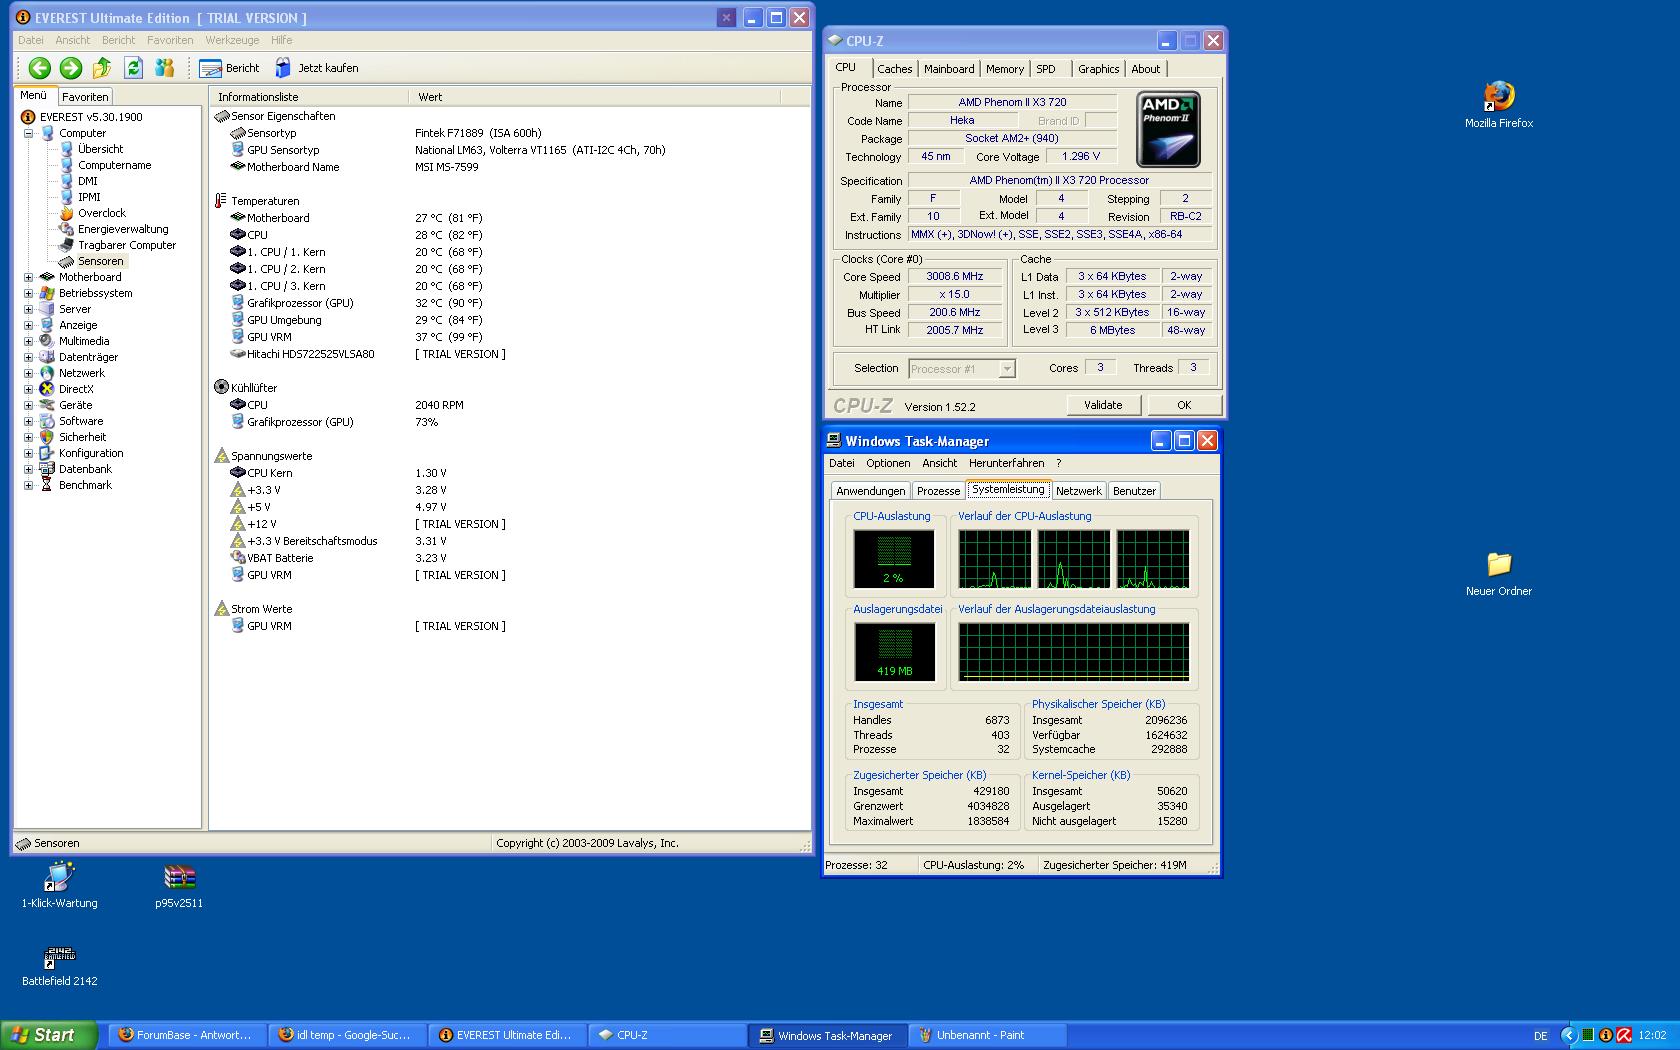The height and width of the screenshot is (1050, 1680).
Task: Select the Fintek F71889 Sensortyp value
Action: (478, 133)
